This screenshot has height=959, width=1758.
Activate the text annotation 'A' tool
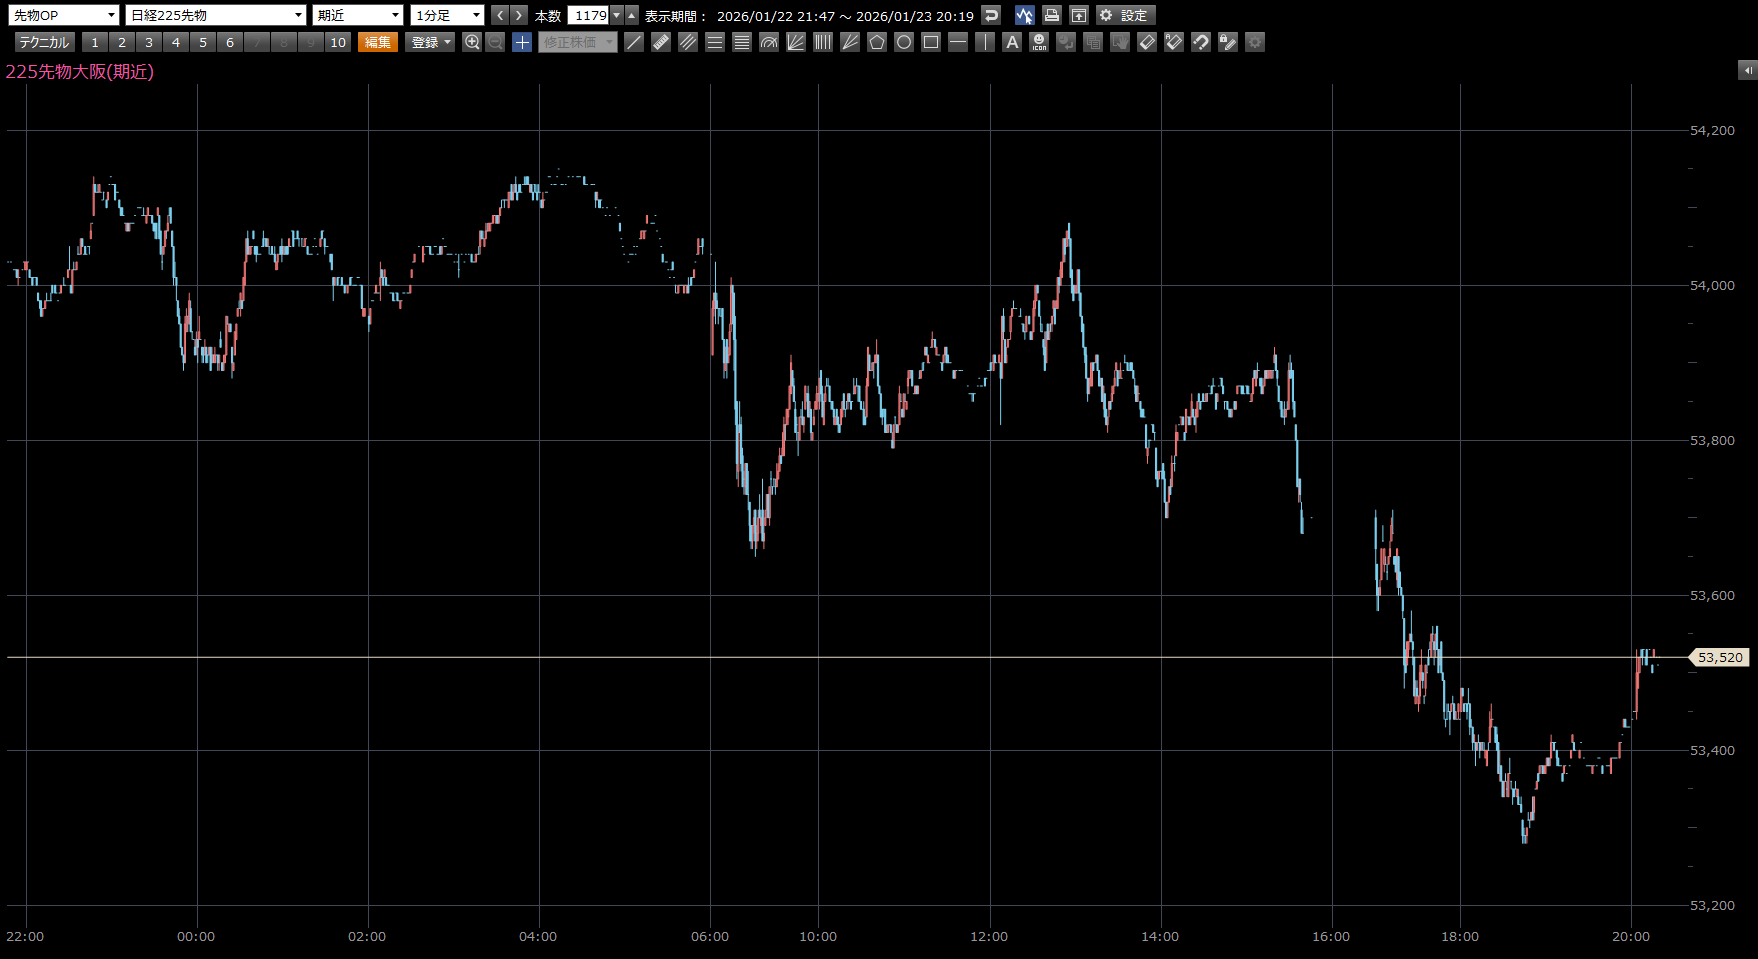point(1012,42)
